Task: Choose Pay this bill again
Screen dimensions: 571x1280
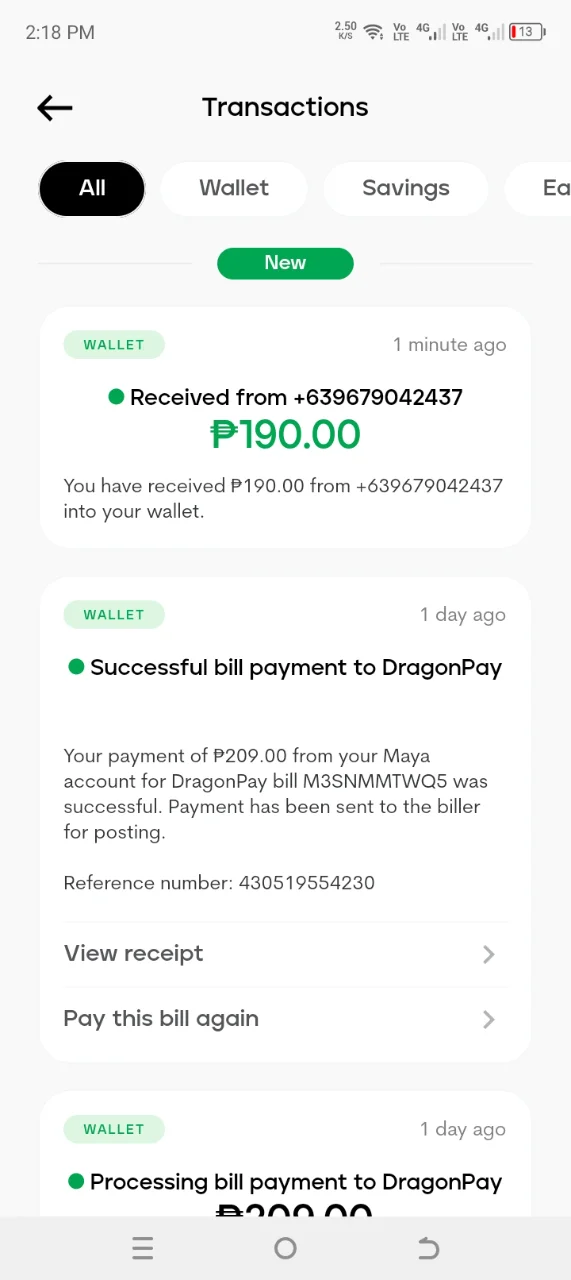Action: (285, 1019)
